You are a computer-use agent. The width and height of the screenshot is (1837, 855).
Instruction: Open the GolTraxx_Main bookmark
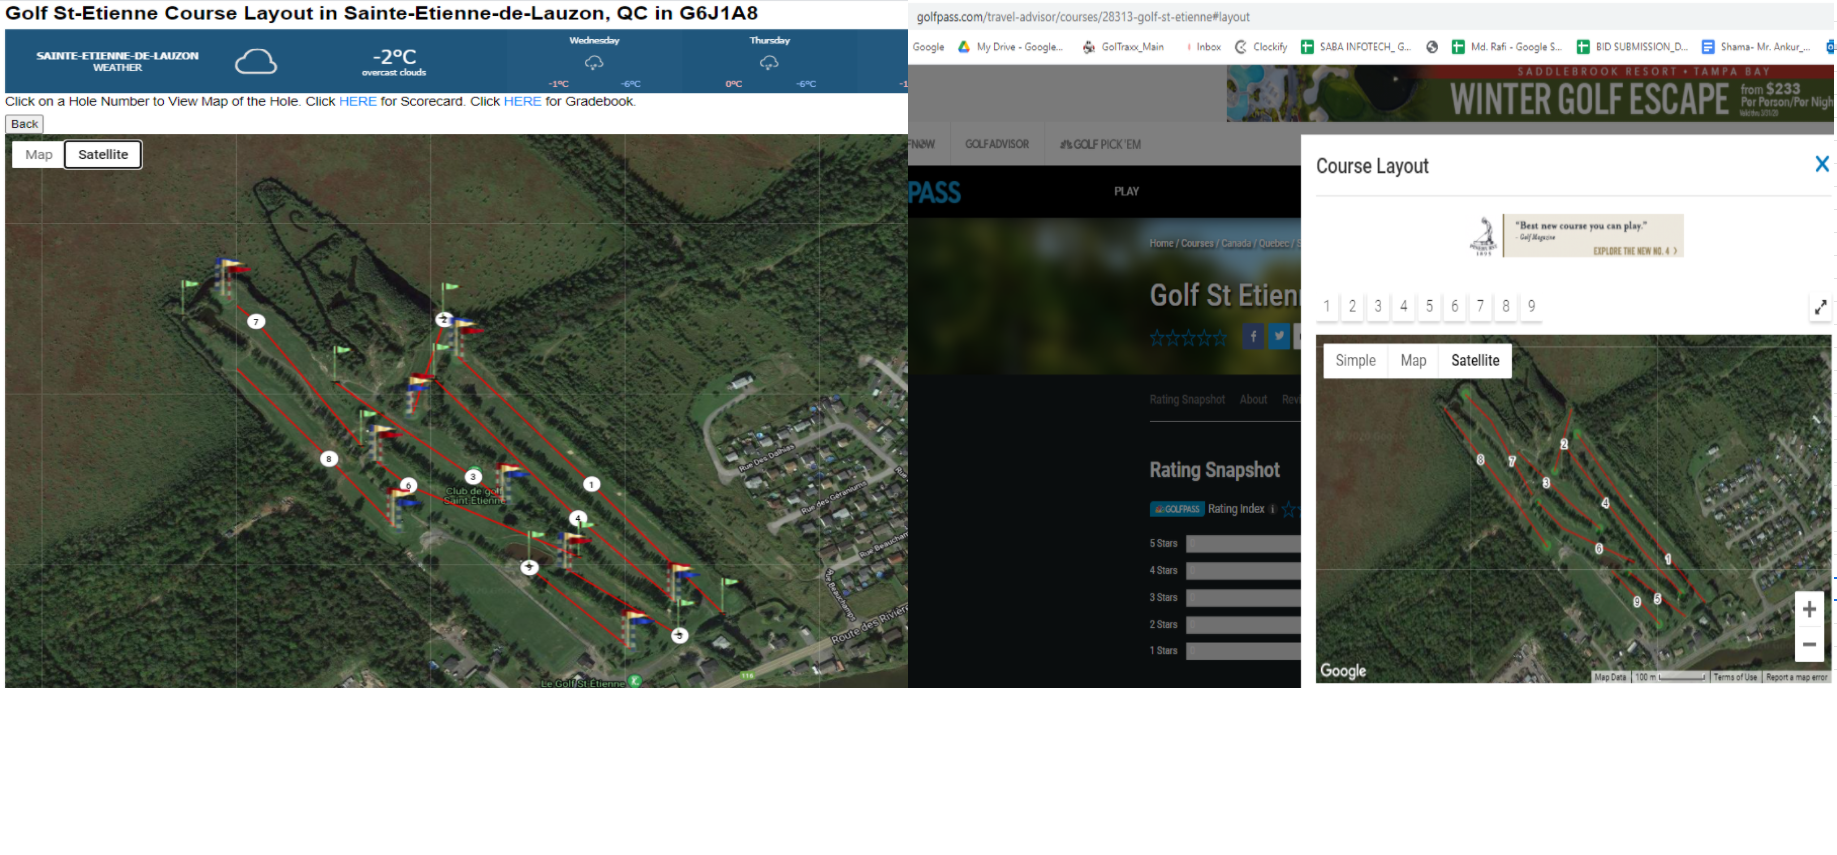click(x=1123, y=47)
